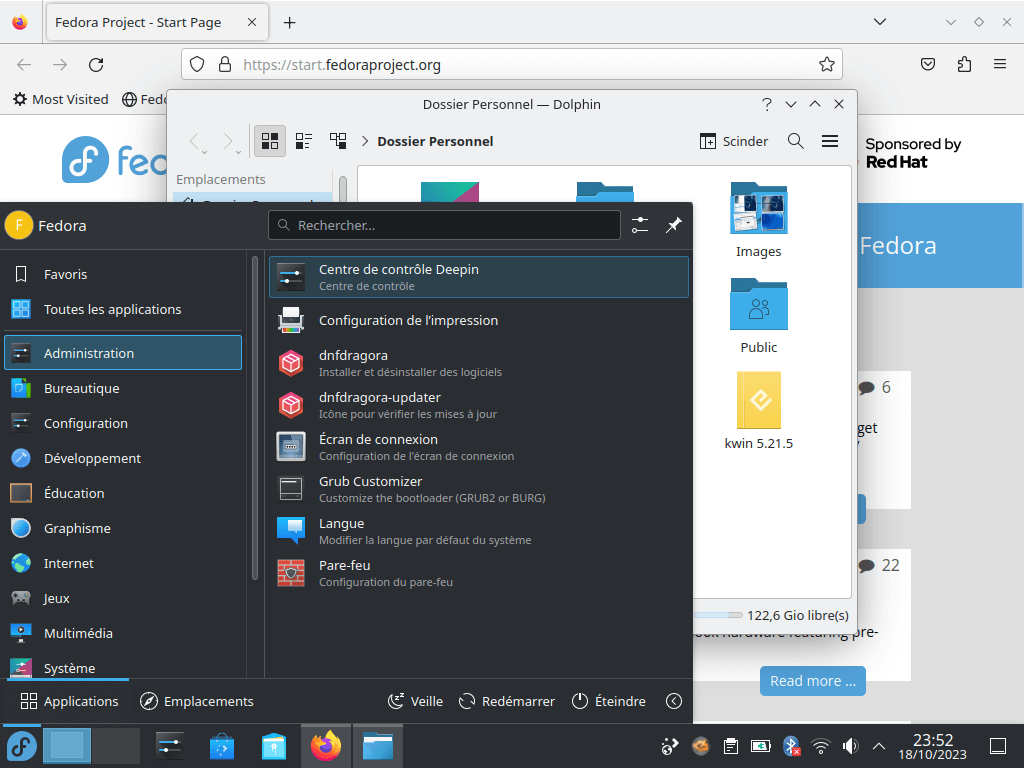Open Langue system language tool
The height and width of the screenshot is (768, 1024).
[479, 531]
